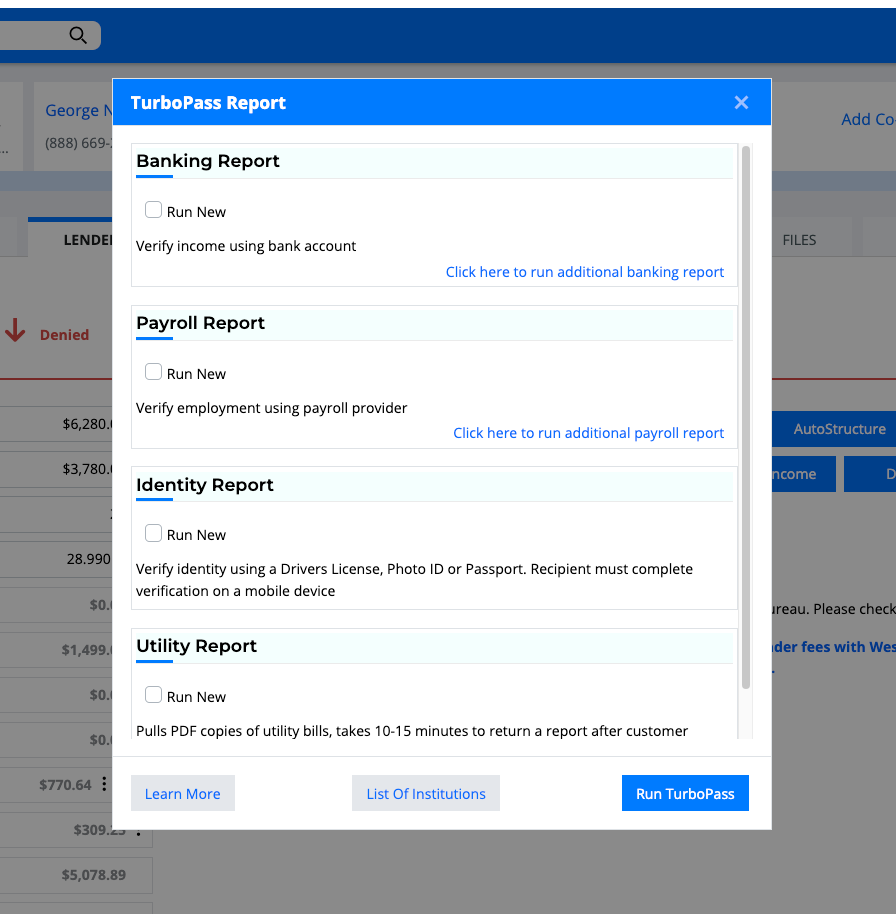Check Run New under Identity Report
Viewport: 896px width, 914px height.
(153, 533)
